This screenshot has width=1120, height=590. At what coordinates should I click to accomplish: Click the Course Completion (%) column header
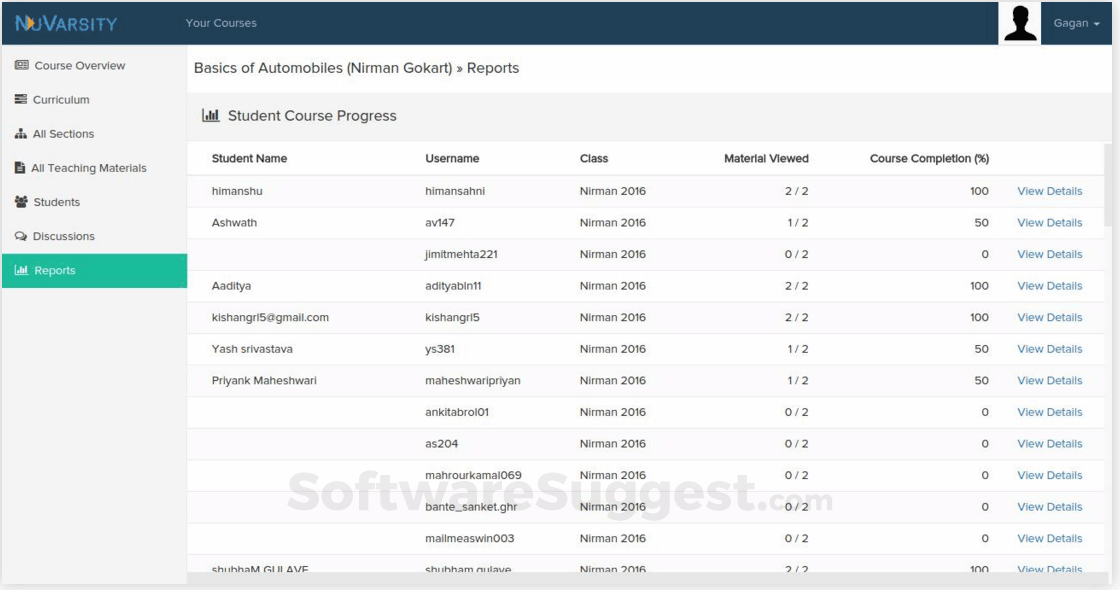coord(929,159)
